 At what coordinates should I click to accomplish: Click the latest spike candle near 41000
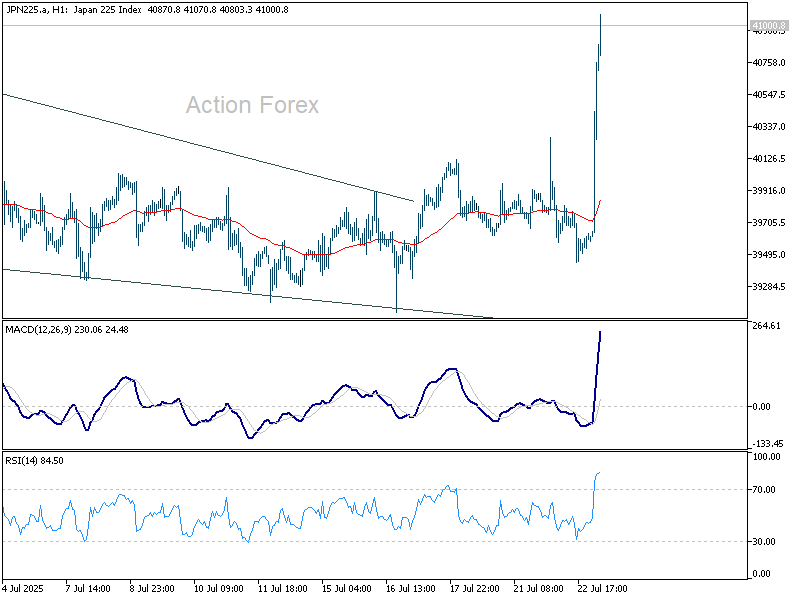(x=601, y=35)
